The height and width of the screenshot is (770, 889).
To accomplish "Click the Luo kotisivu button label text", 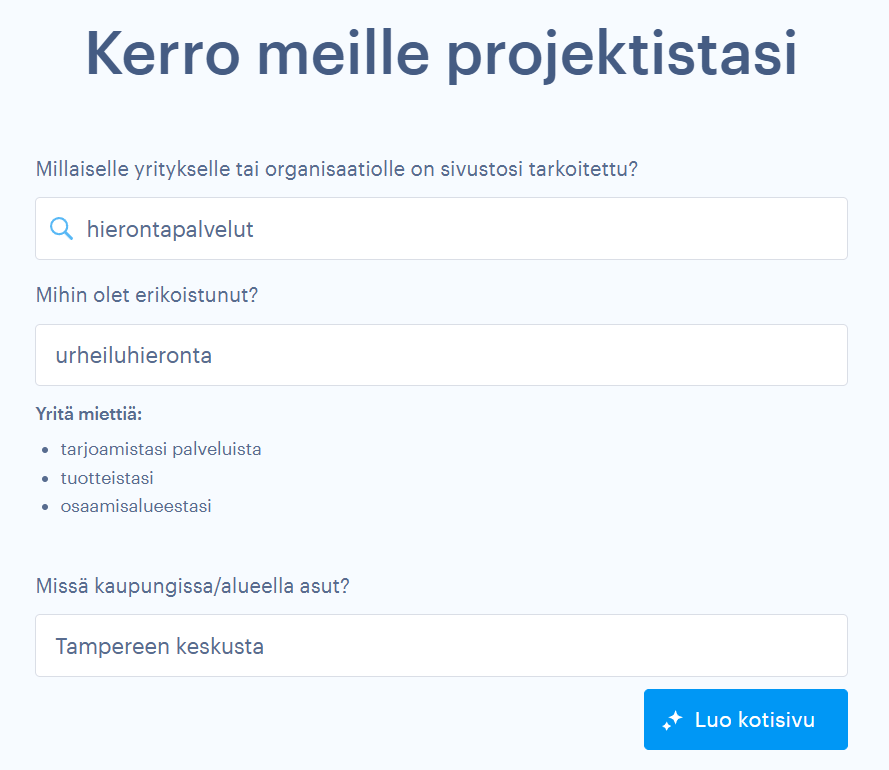I will [754, 719].
